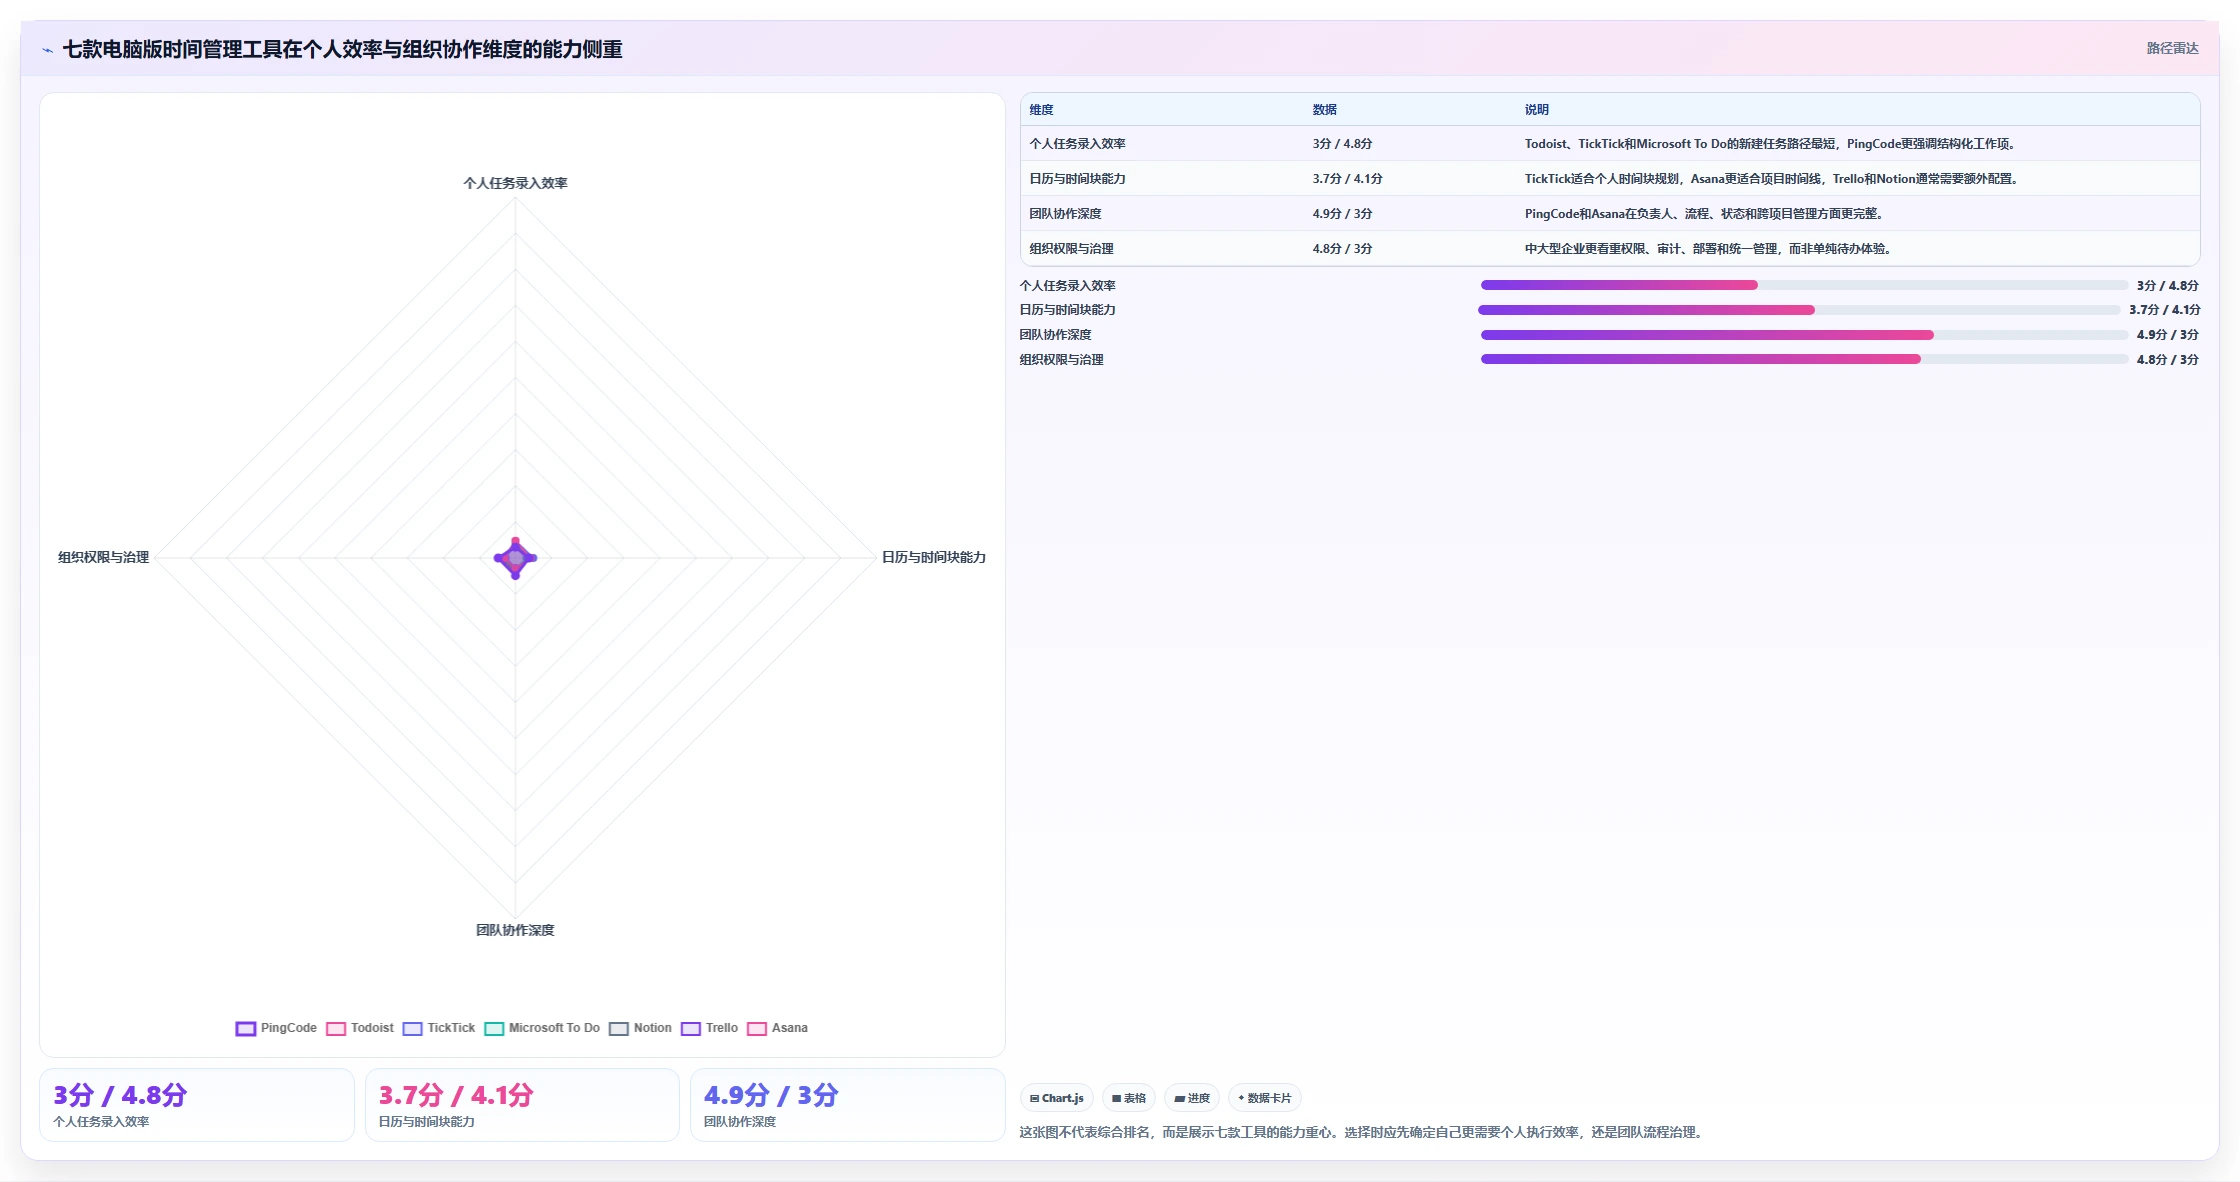Click the 3分 / 4.8分 data card

pos(197,1105)
